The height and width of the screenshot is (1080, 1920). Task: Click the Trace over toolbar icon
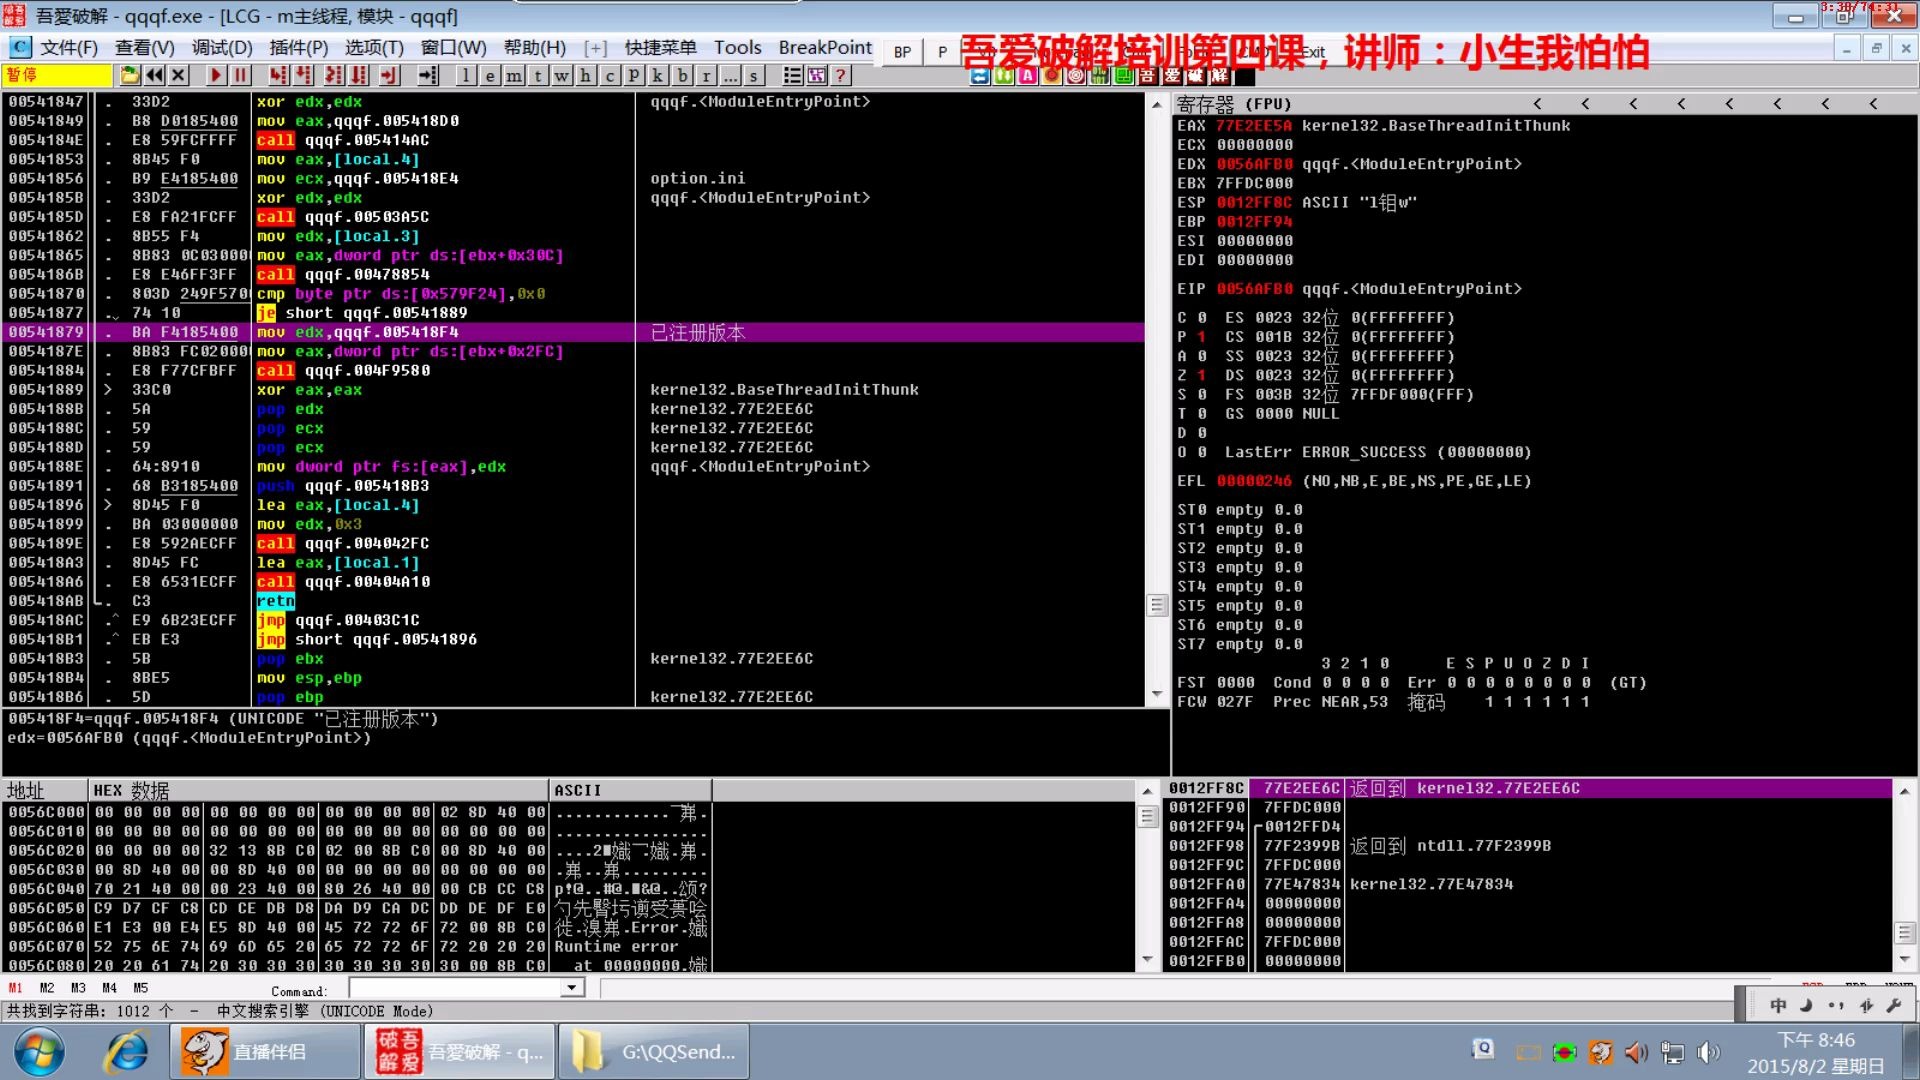358,75
